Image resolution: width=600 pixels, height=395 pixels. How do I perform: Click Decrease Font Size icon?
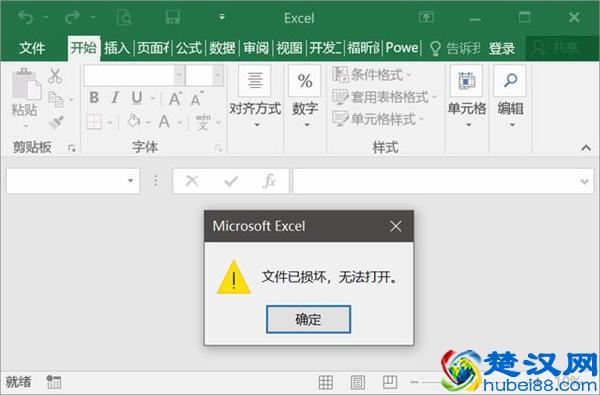point(197,99)
